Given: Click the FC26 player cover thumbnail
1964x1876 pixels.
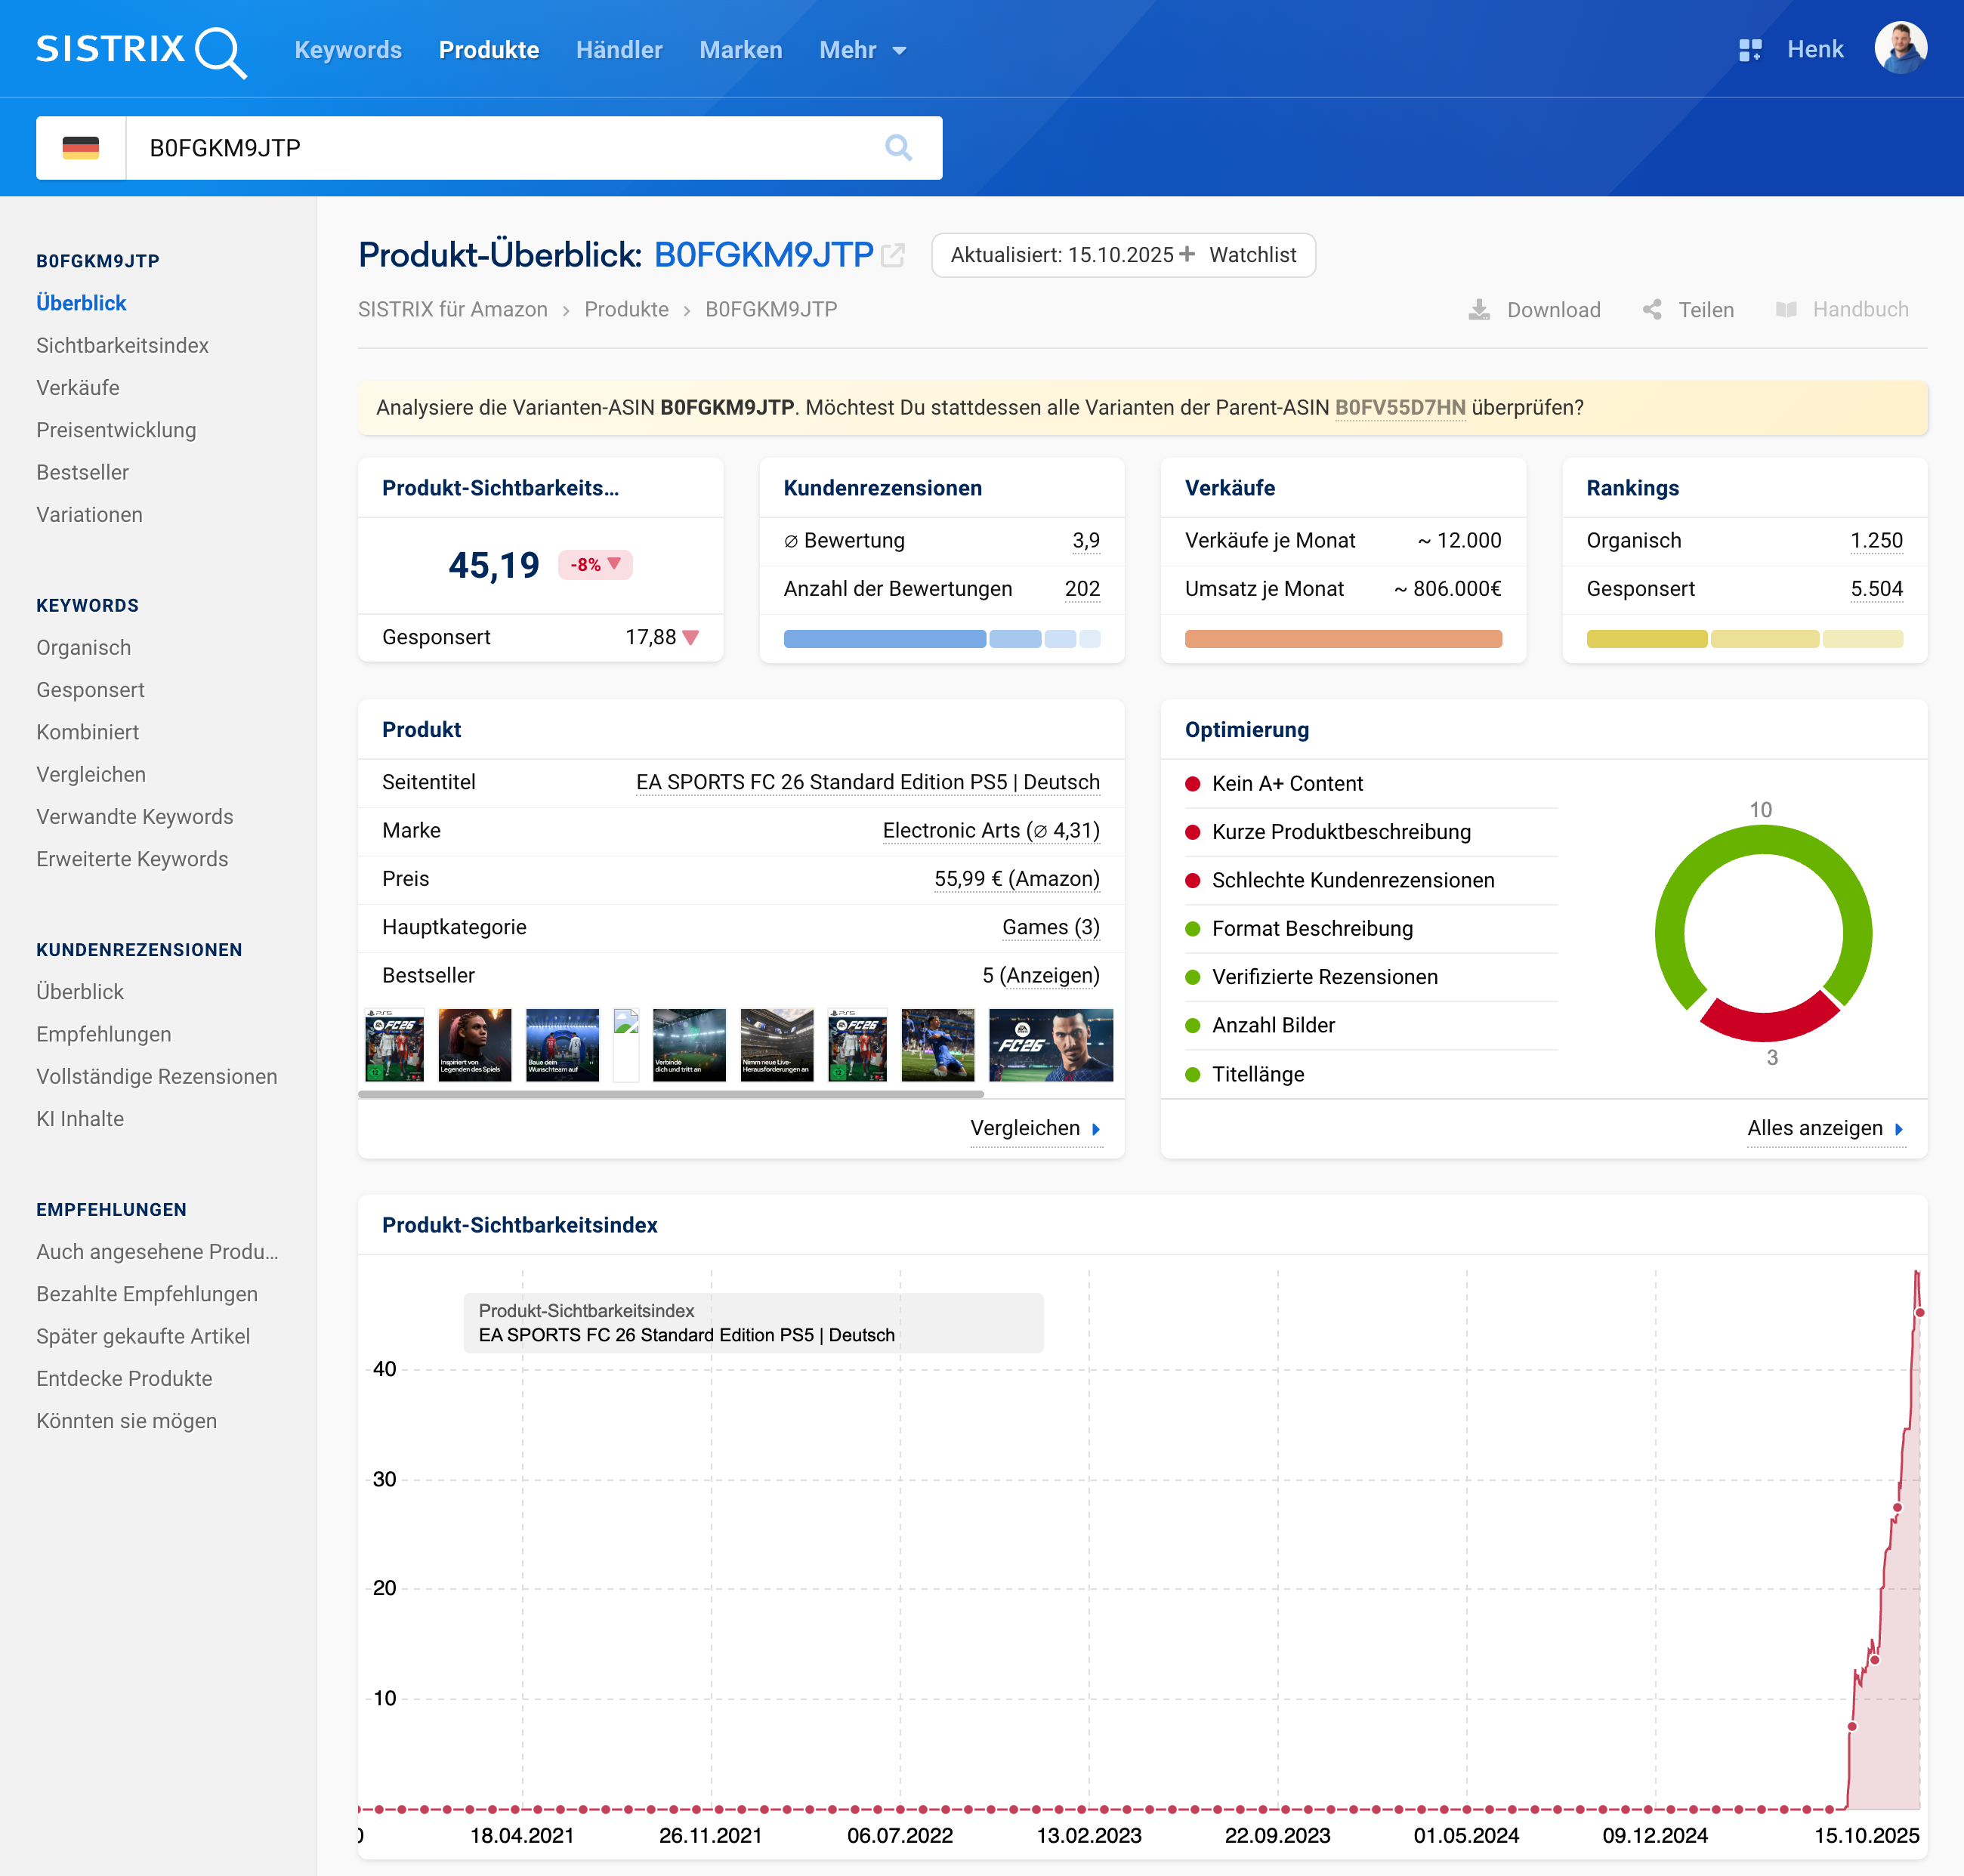Looking at the screenshot, I should pyautogui.click(x=1050, y=1045).
